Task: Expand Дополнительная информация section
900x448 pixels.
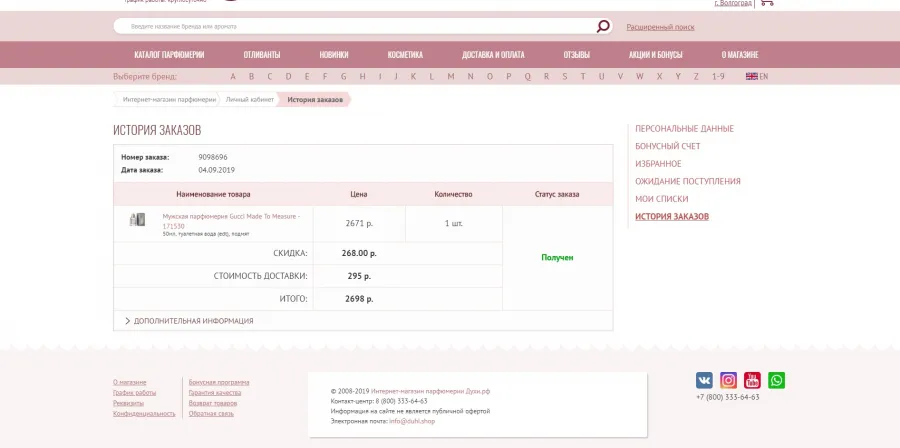Action: pyautogui.click(x=189, y=321)
